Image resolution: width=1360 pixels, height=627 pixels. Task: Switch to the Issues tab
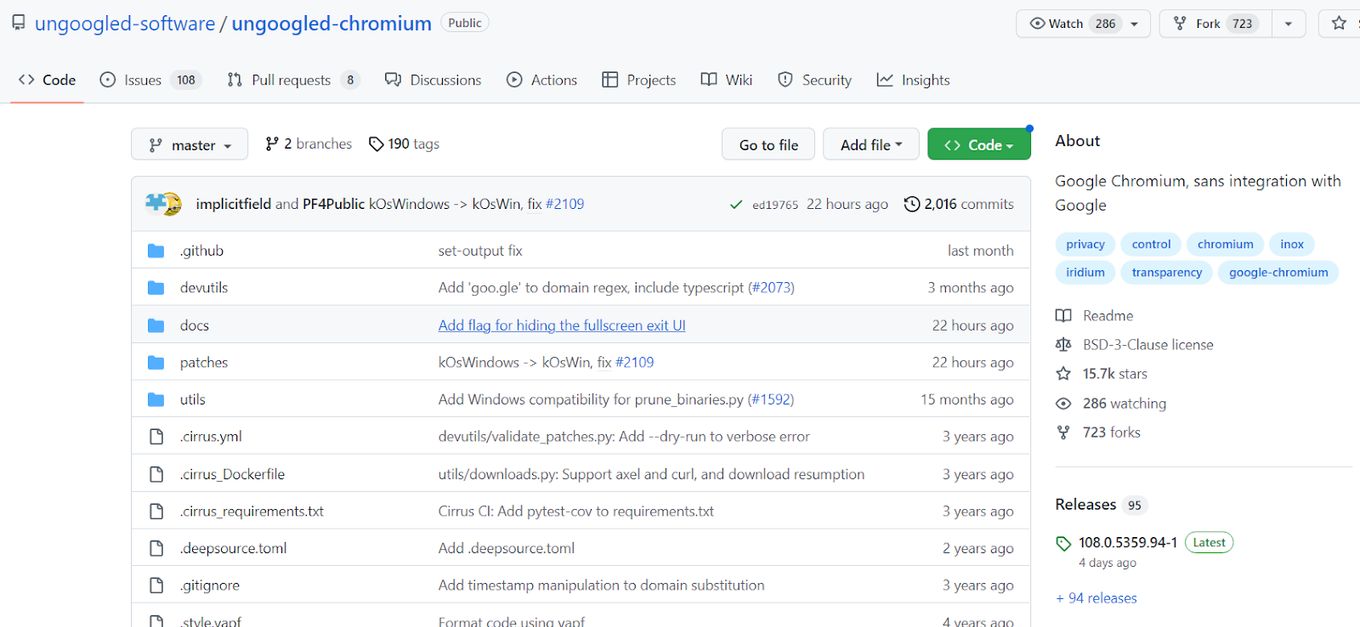coord(151,80)
